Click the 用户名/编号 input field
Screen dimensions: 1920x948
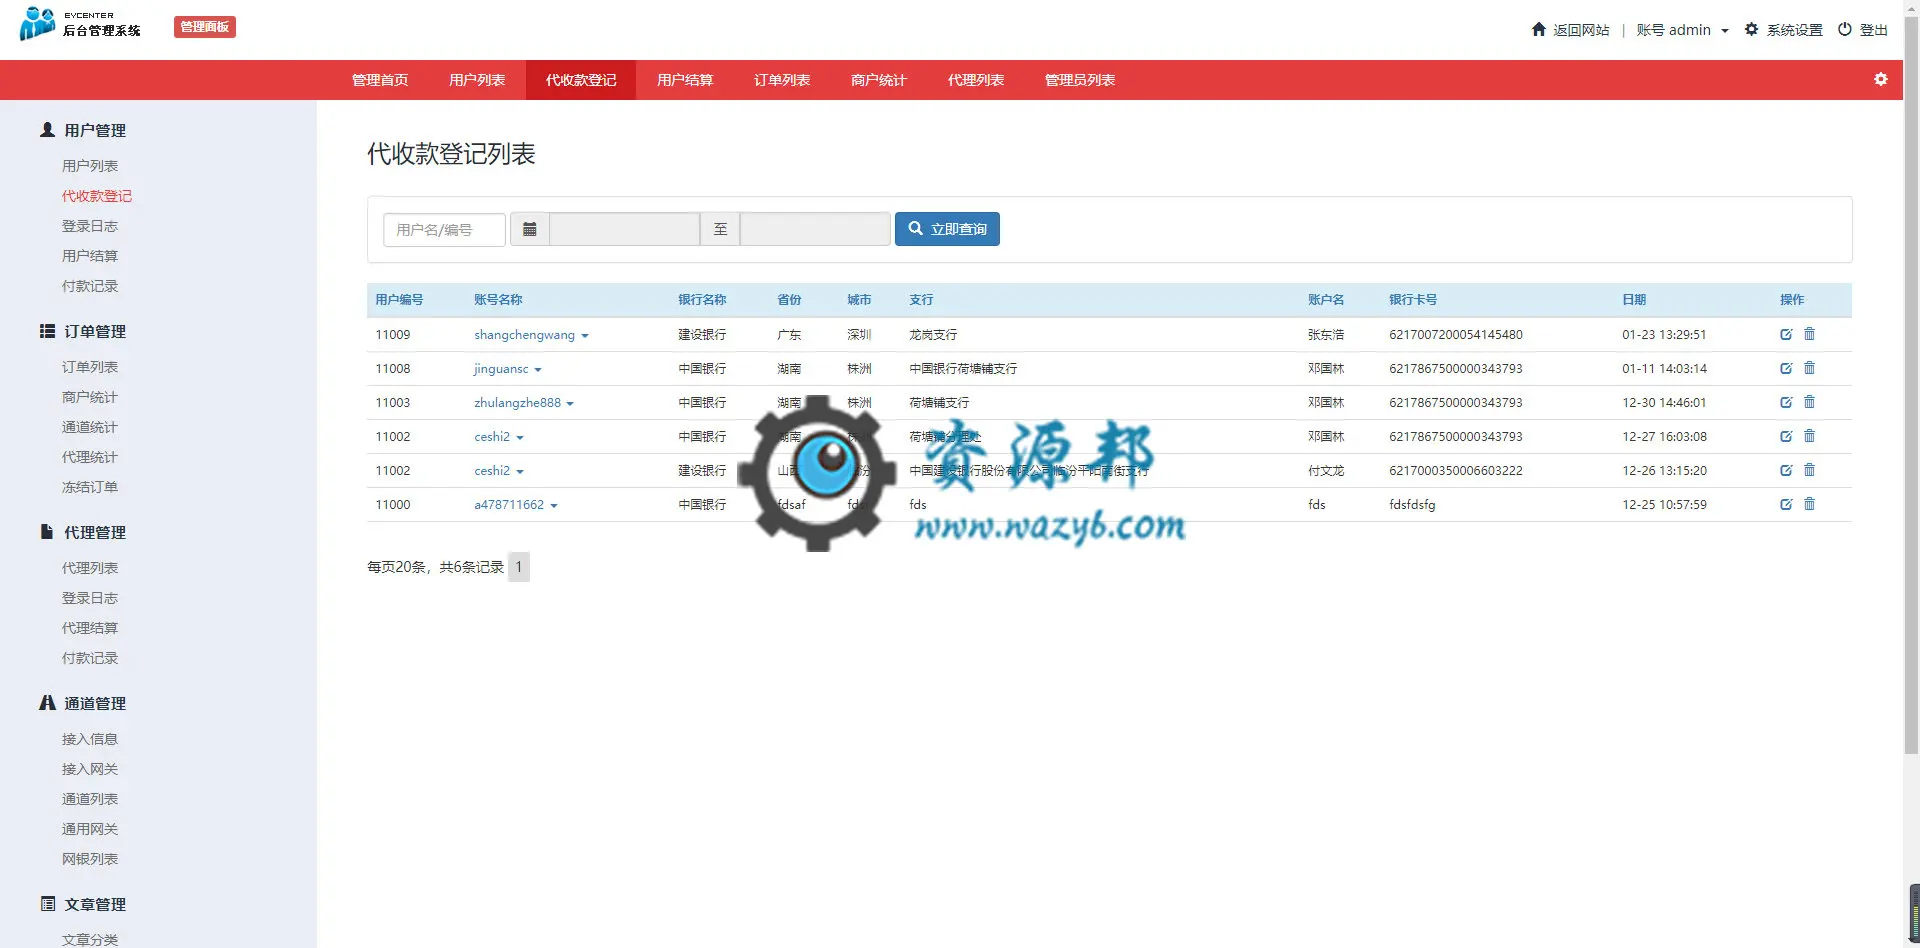[x=444, y=229]
